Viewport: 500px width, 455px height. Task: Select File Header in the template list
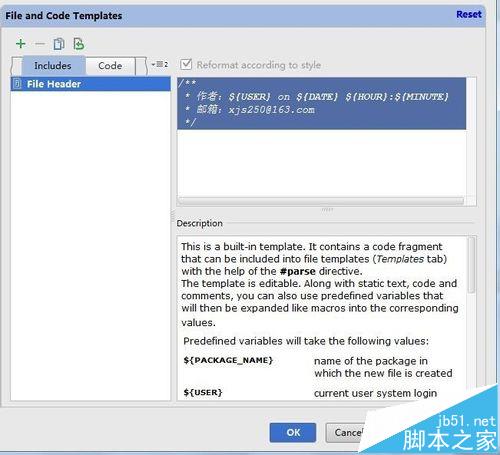pyautogui.click(x=91, y=84)
